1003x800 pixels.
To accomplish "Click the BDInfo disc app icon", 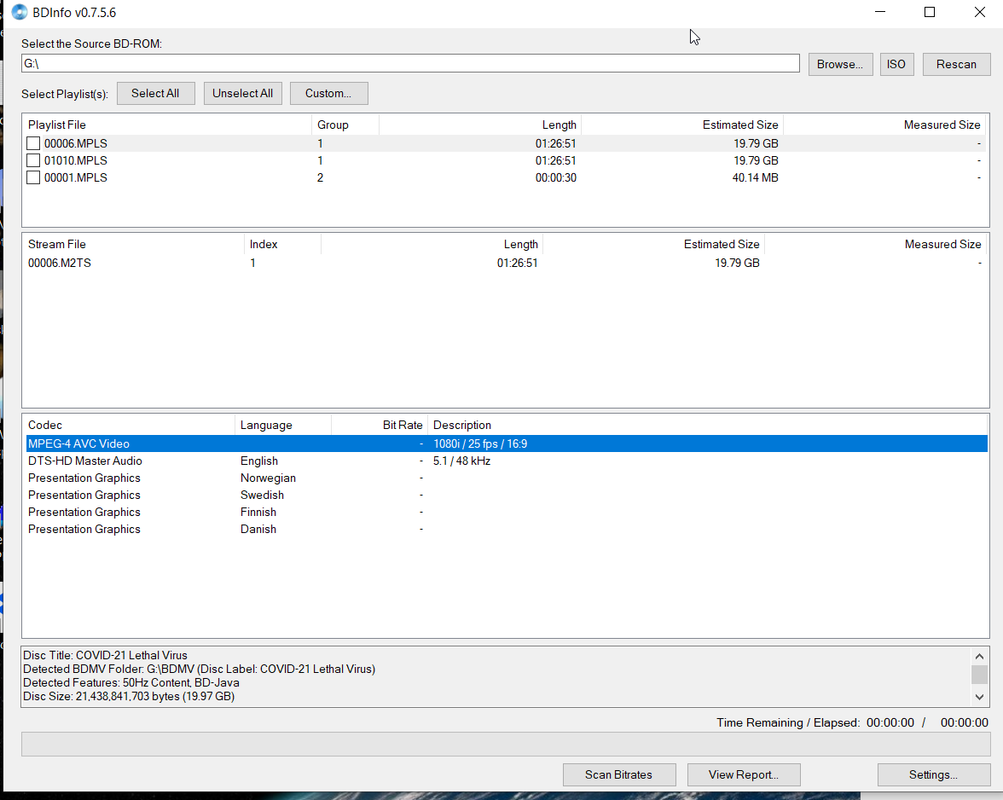I will (19, 12).
